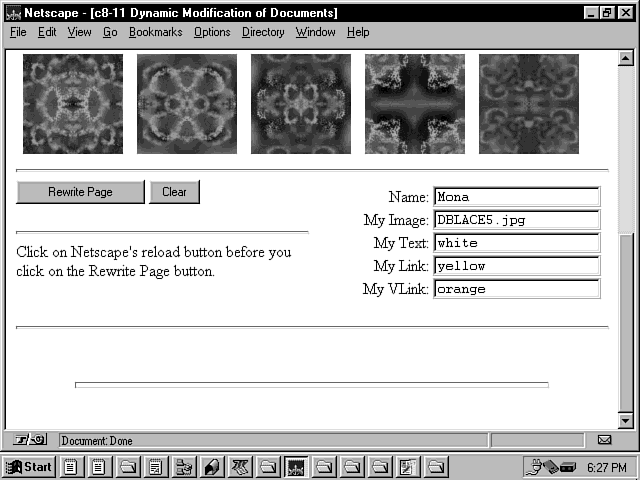Viewport: 640px width, 480px height.
Task: Click the vertical scrollbar down arrow
Action: (626, 422)
